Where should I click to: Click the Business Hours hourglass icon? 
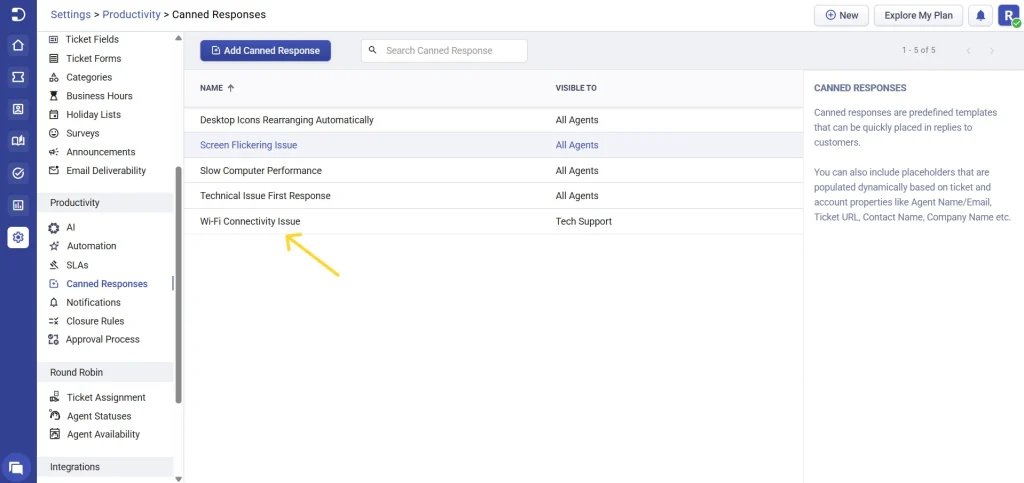click(54, 96)
